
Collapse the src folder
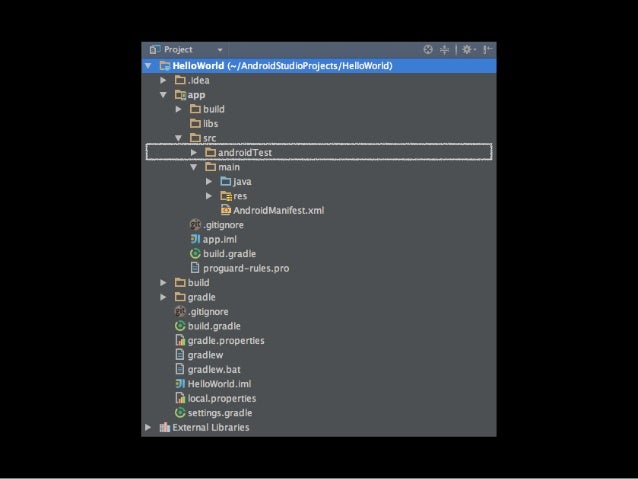pyautogui.click(x=178, y=138)
